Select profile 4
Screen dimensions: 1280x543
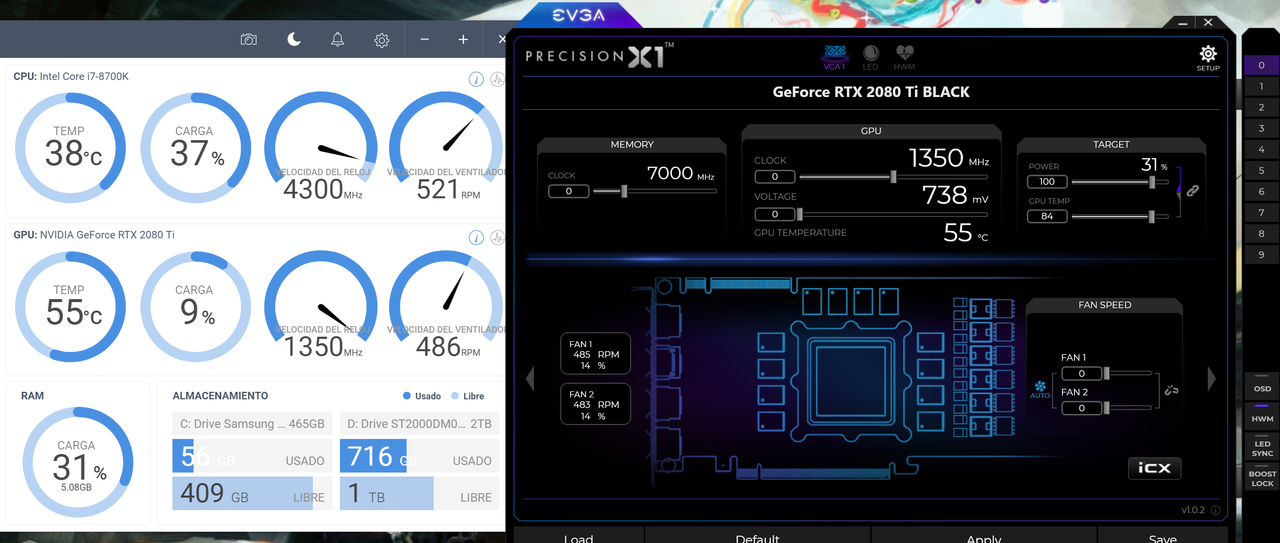1262,150
